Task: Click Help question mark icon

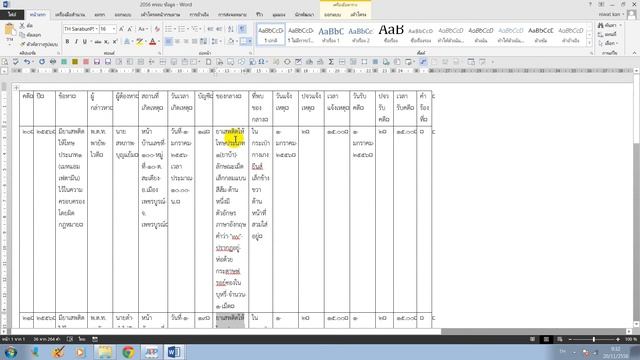Action: [590, 4]
